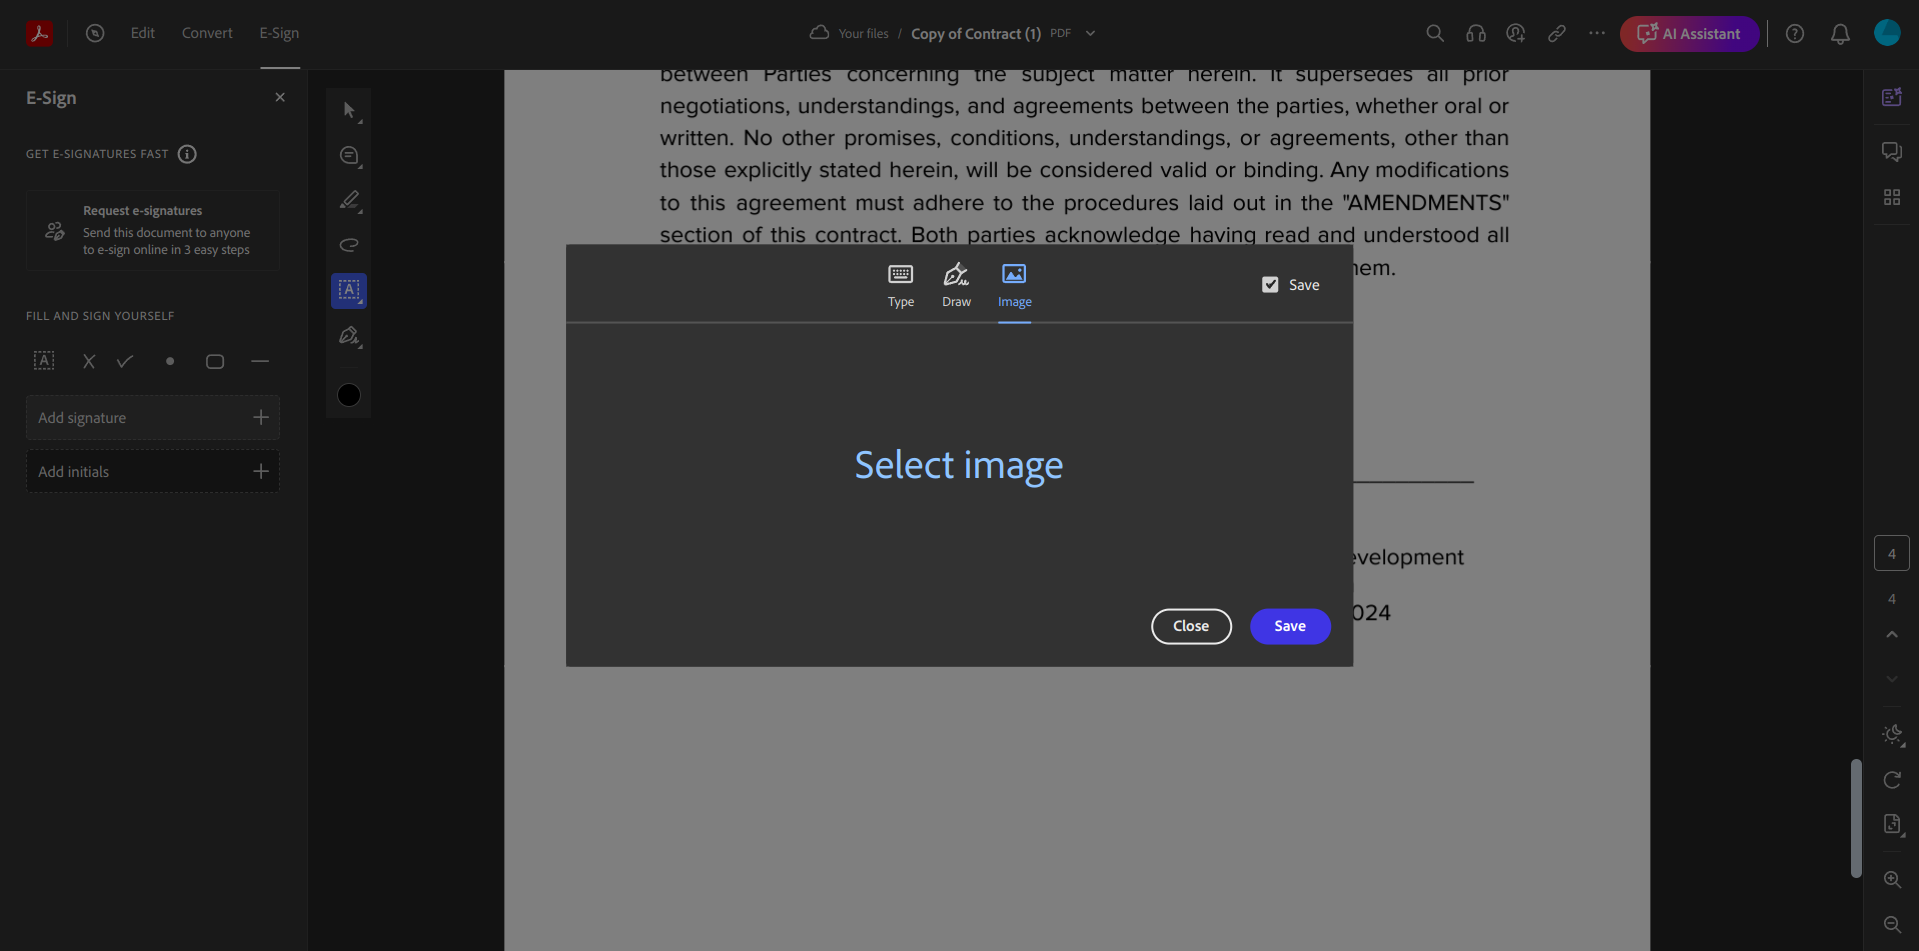Viewport: 1919px width, 951px height.
Task: Open the E-Sign menu tab
Action: [x=279, y=33]
